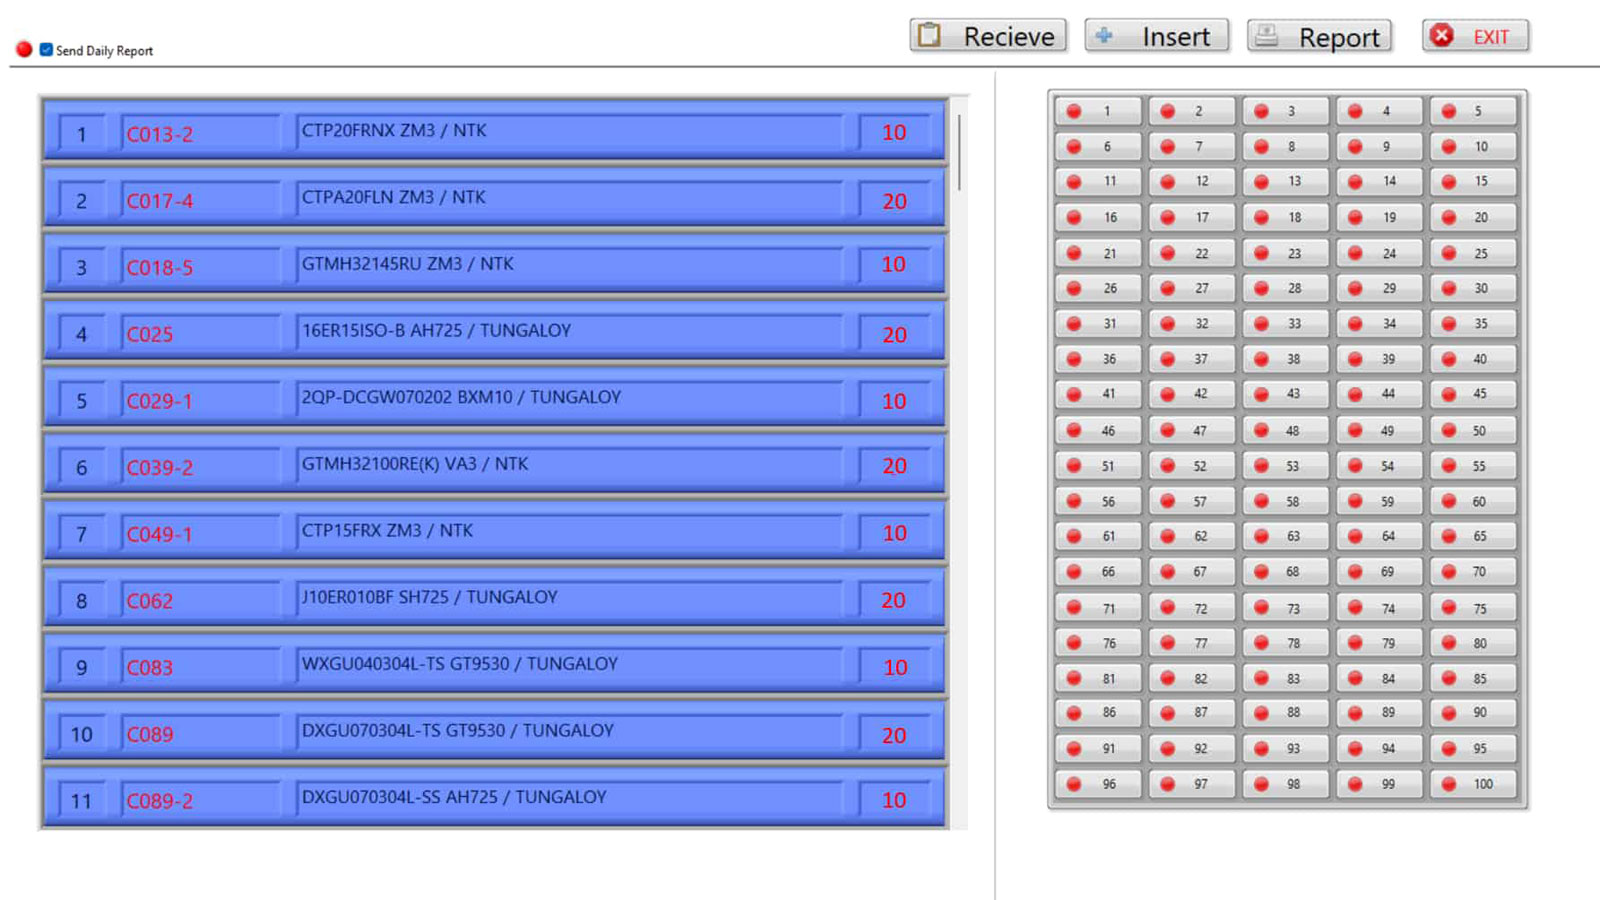
Task: Select row 4 code C025
Action: click(x=199, y=334)
